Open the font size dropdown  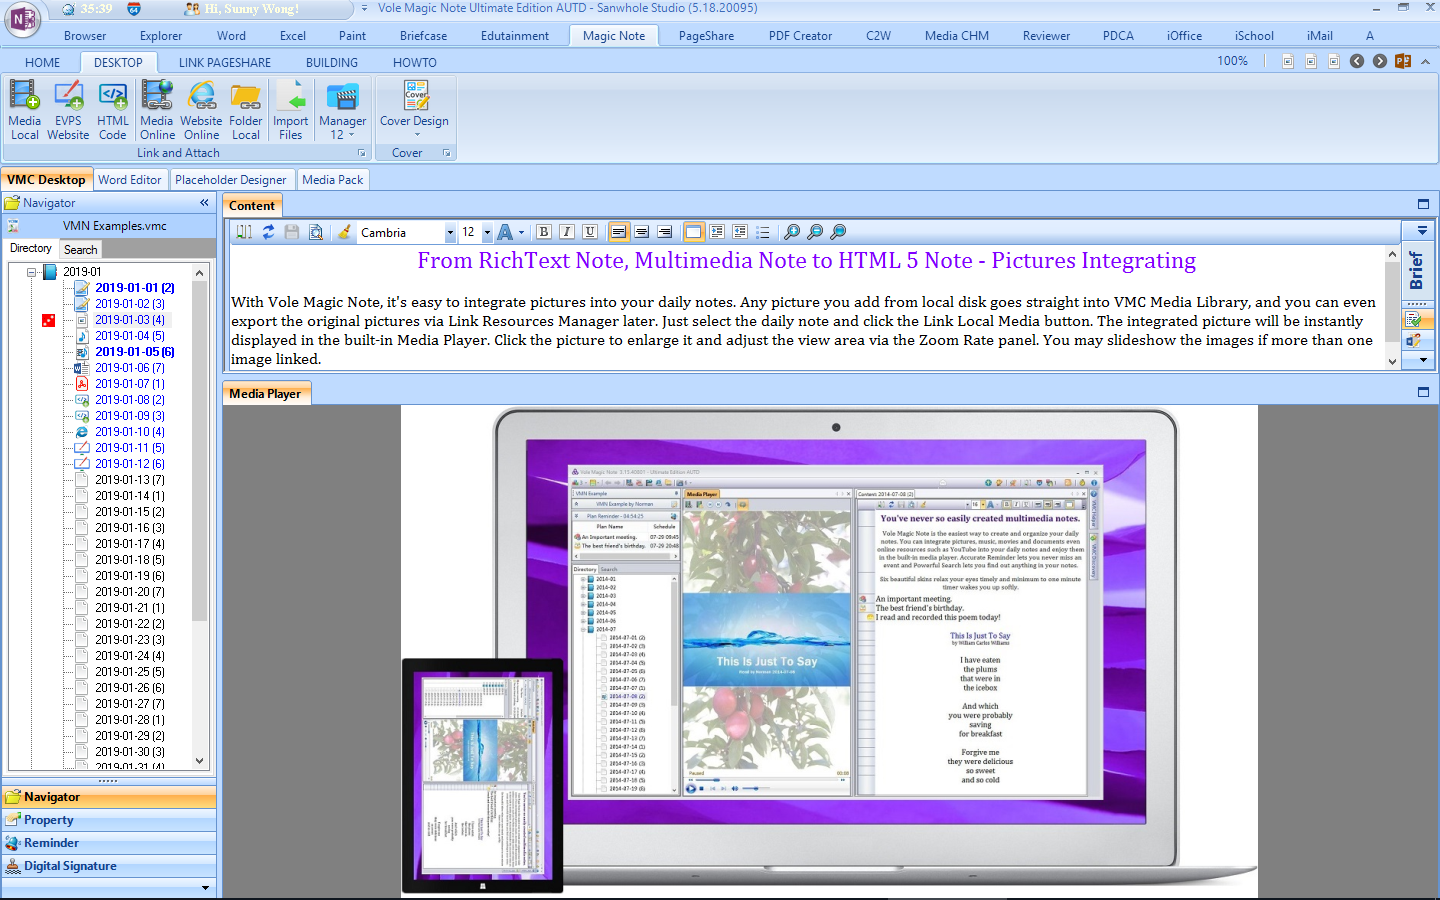pos(487,233)
